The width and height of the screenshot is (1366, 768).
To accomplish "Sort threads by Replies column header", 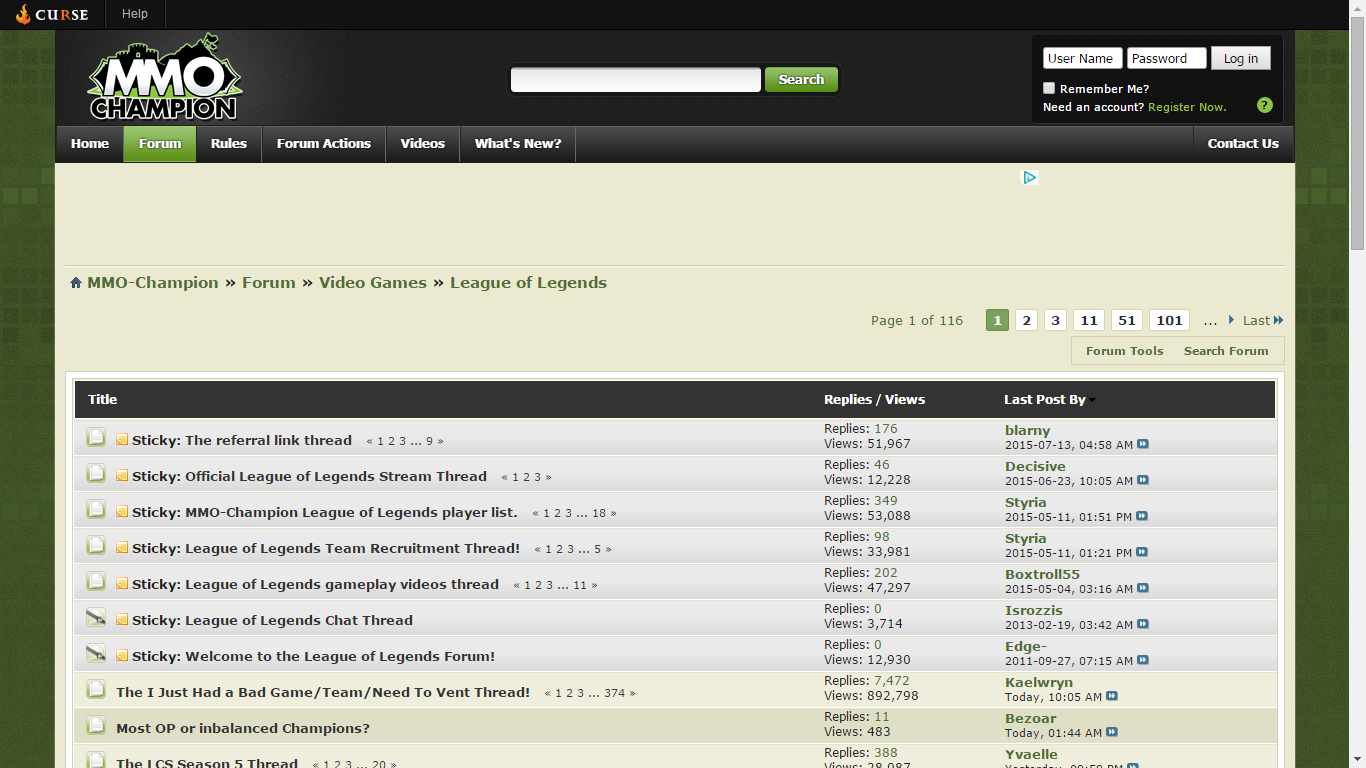I will click(x=848, y=399).
